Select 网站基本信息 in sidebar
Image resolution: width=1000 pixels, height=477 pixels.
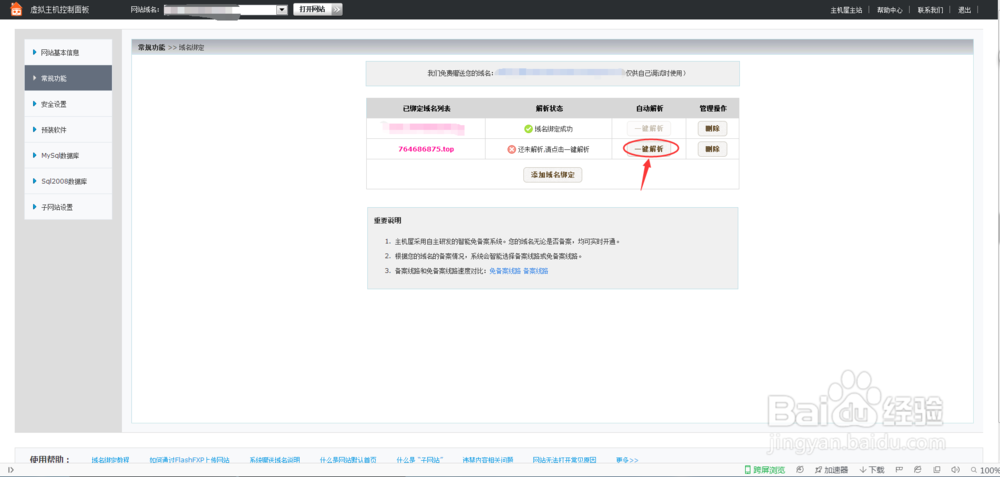[68, 52]
